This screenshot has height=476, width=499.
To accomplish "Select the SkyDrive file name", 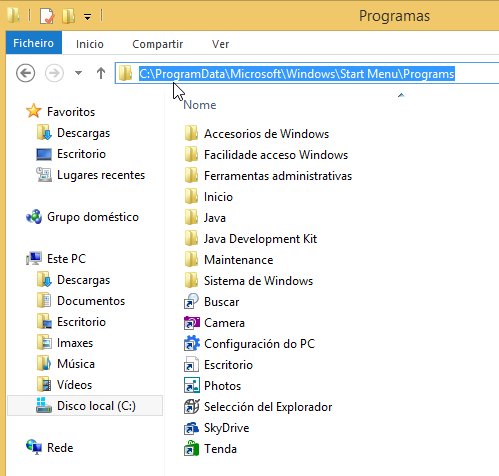I will pos(227,428).
